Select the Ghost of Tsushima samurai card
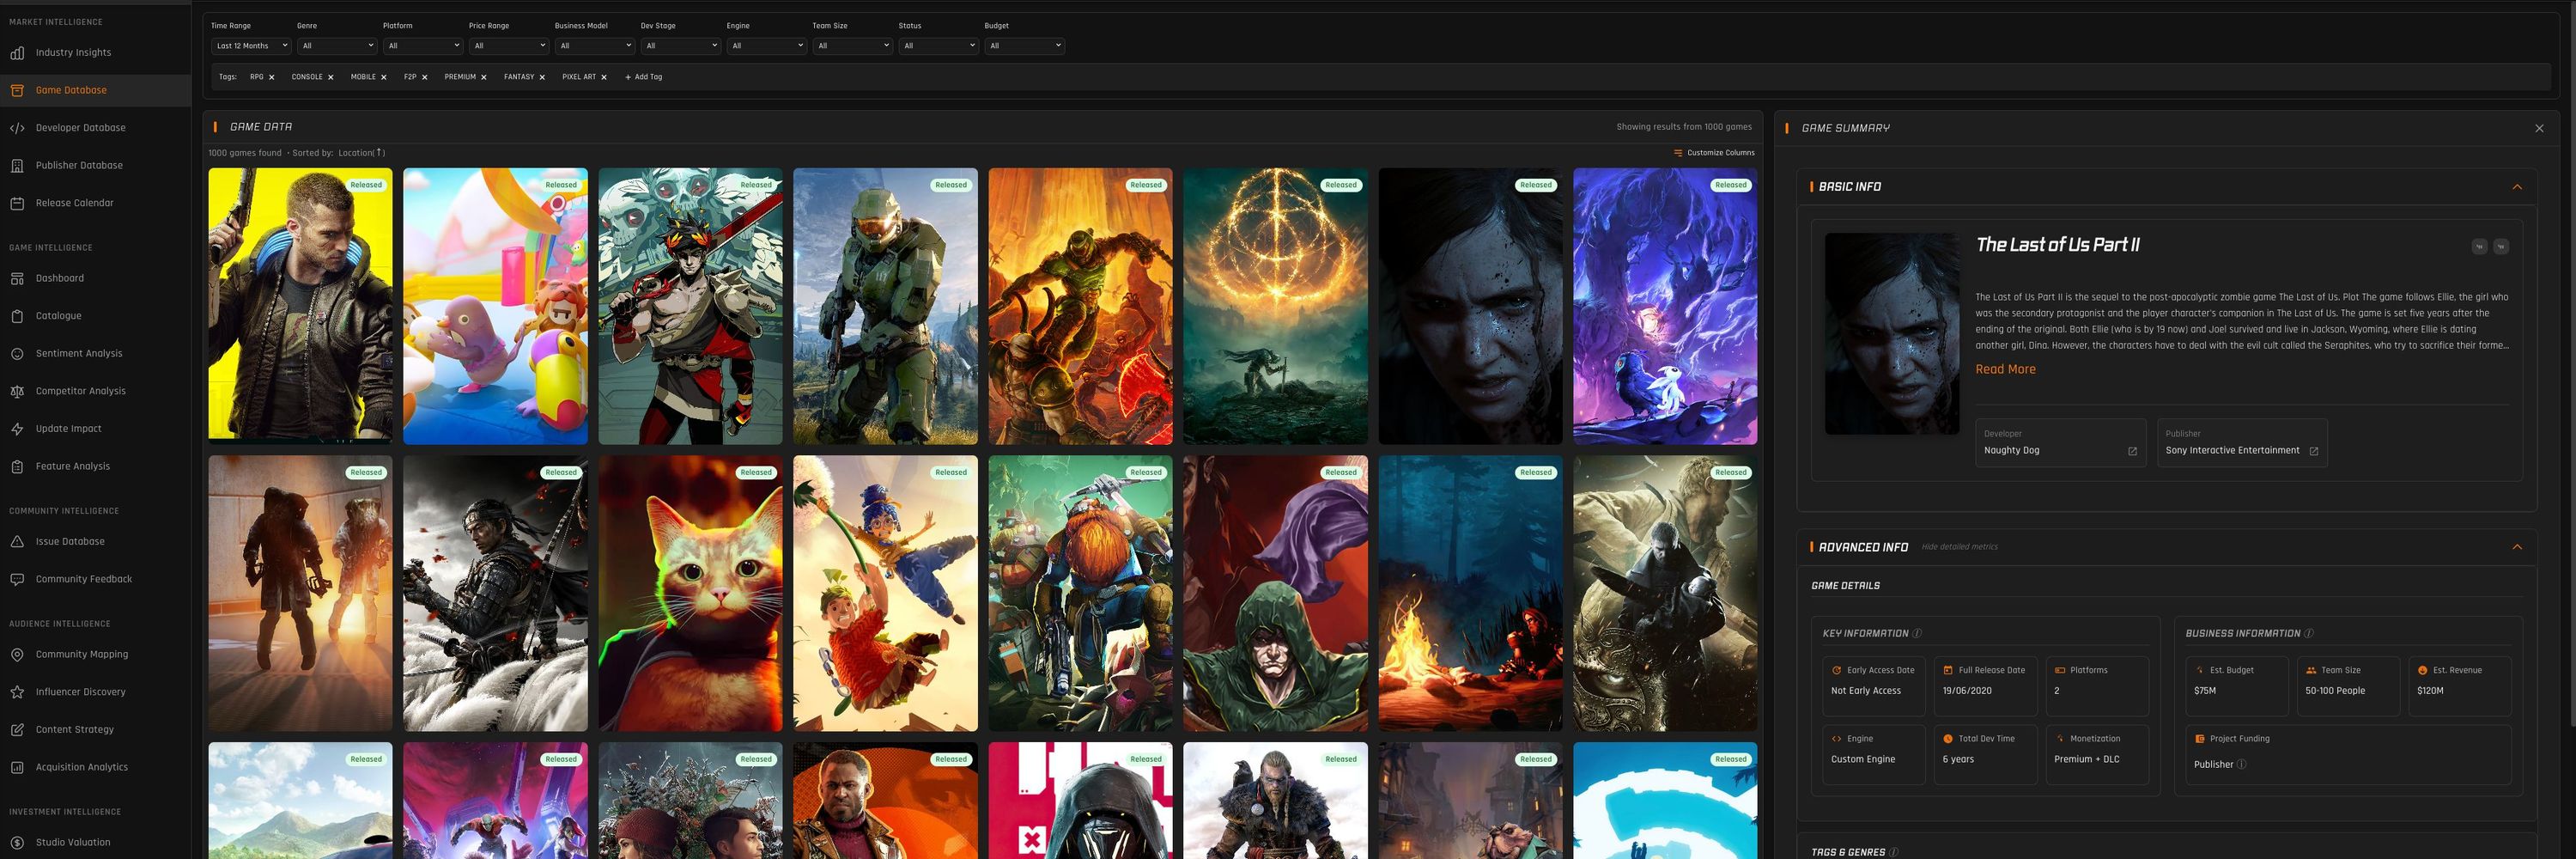This screenshot has height=859, width=2576. [495, 593]
